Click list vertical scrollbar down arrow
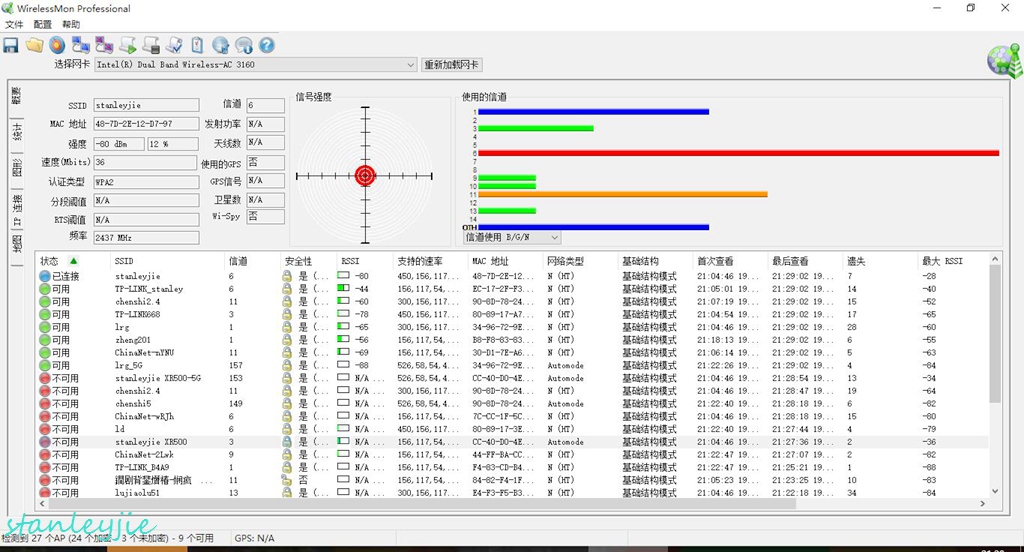The image size is (1024, 552). (x=995, y=491)
